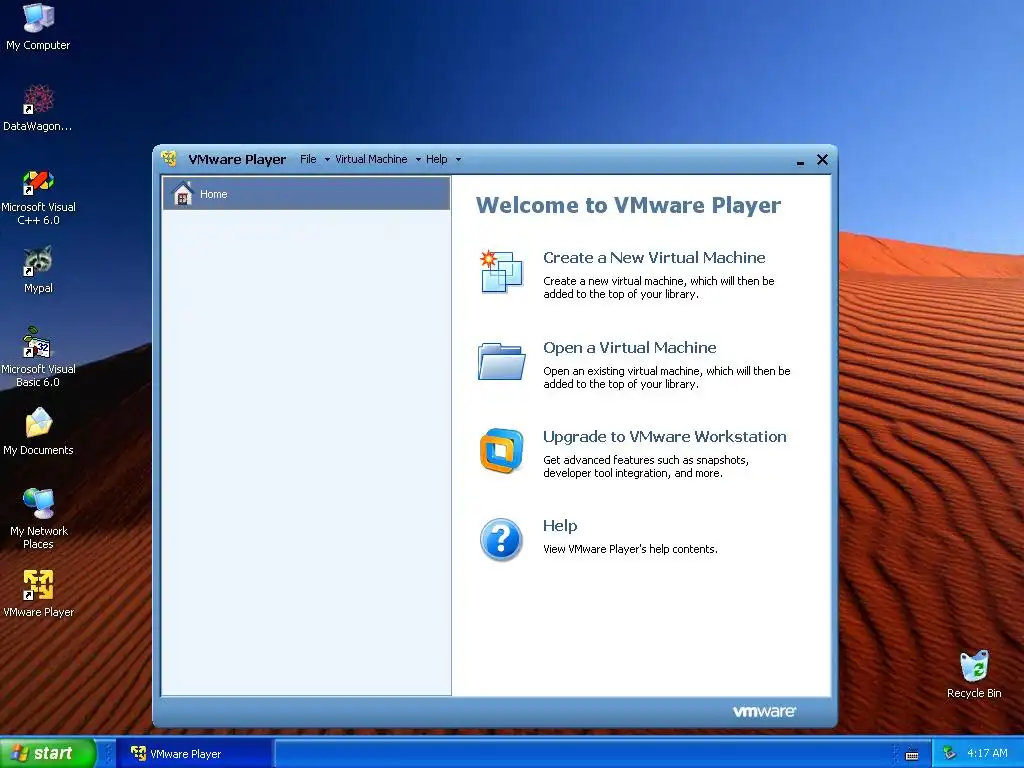
Task: Select the DataWagon desktop shortcut
Action: pyautogui.click(x=38, y=108)
